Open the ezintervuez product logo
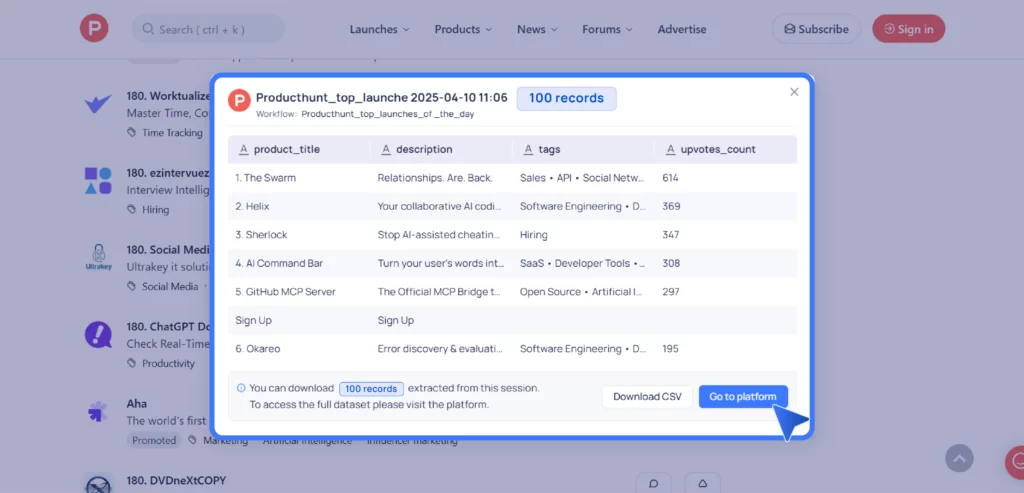 click(98, 181)
